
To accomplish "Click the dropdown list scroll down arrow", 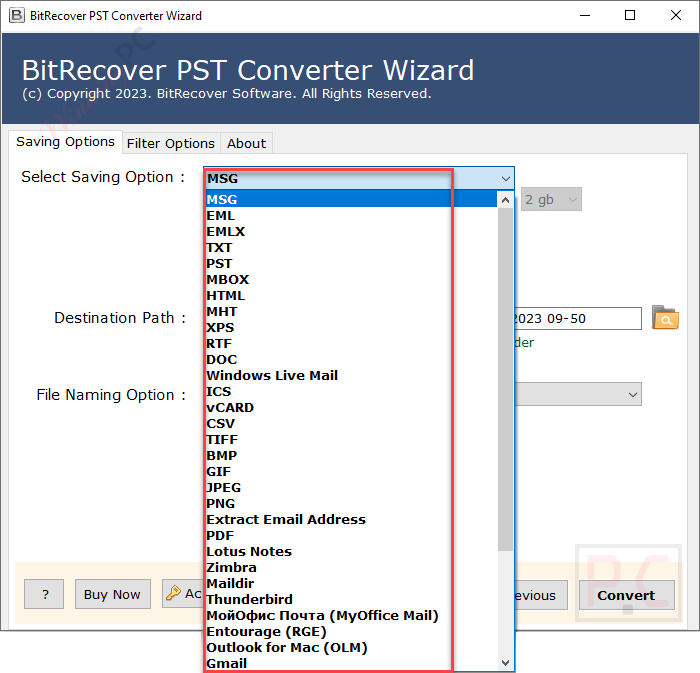I will point(505,663).
